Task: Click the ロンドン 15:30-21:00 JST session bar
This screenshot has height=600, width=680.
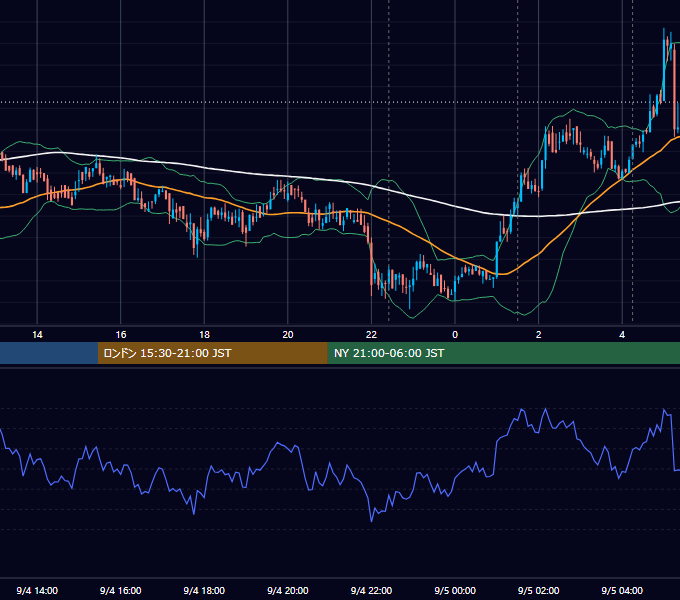Action: [212, 353]
